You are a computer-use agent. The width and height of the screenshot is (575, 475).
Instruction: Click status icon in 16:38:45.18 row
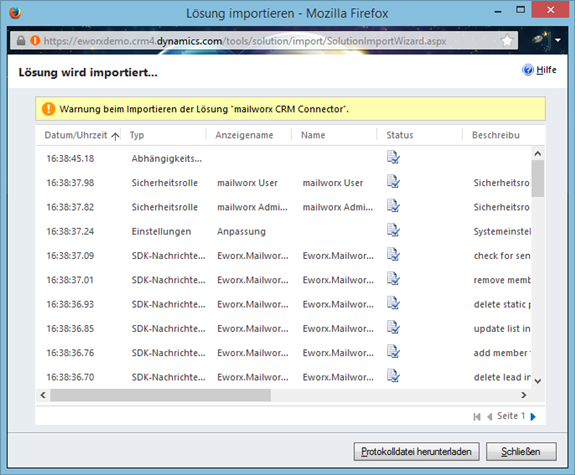click(393, 157)
